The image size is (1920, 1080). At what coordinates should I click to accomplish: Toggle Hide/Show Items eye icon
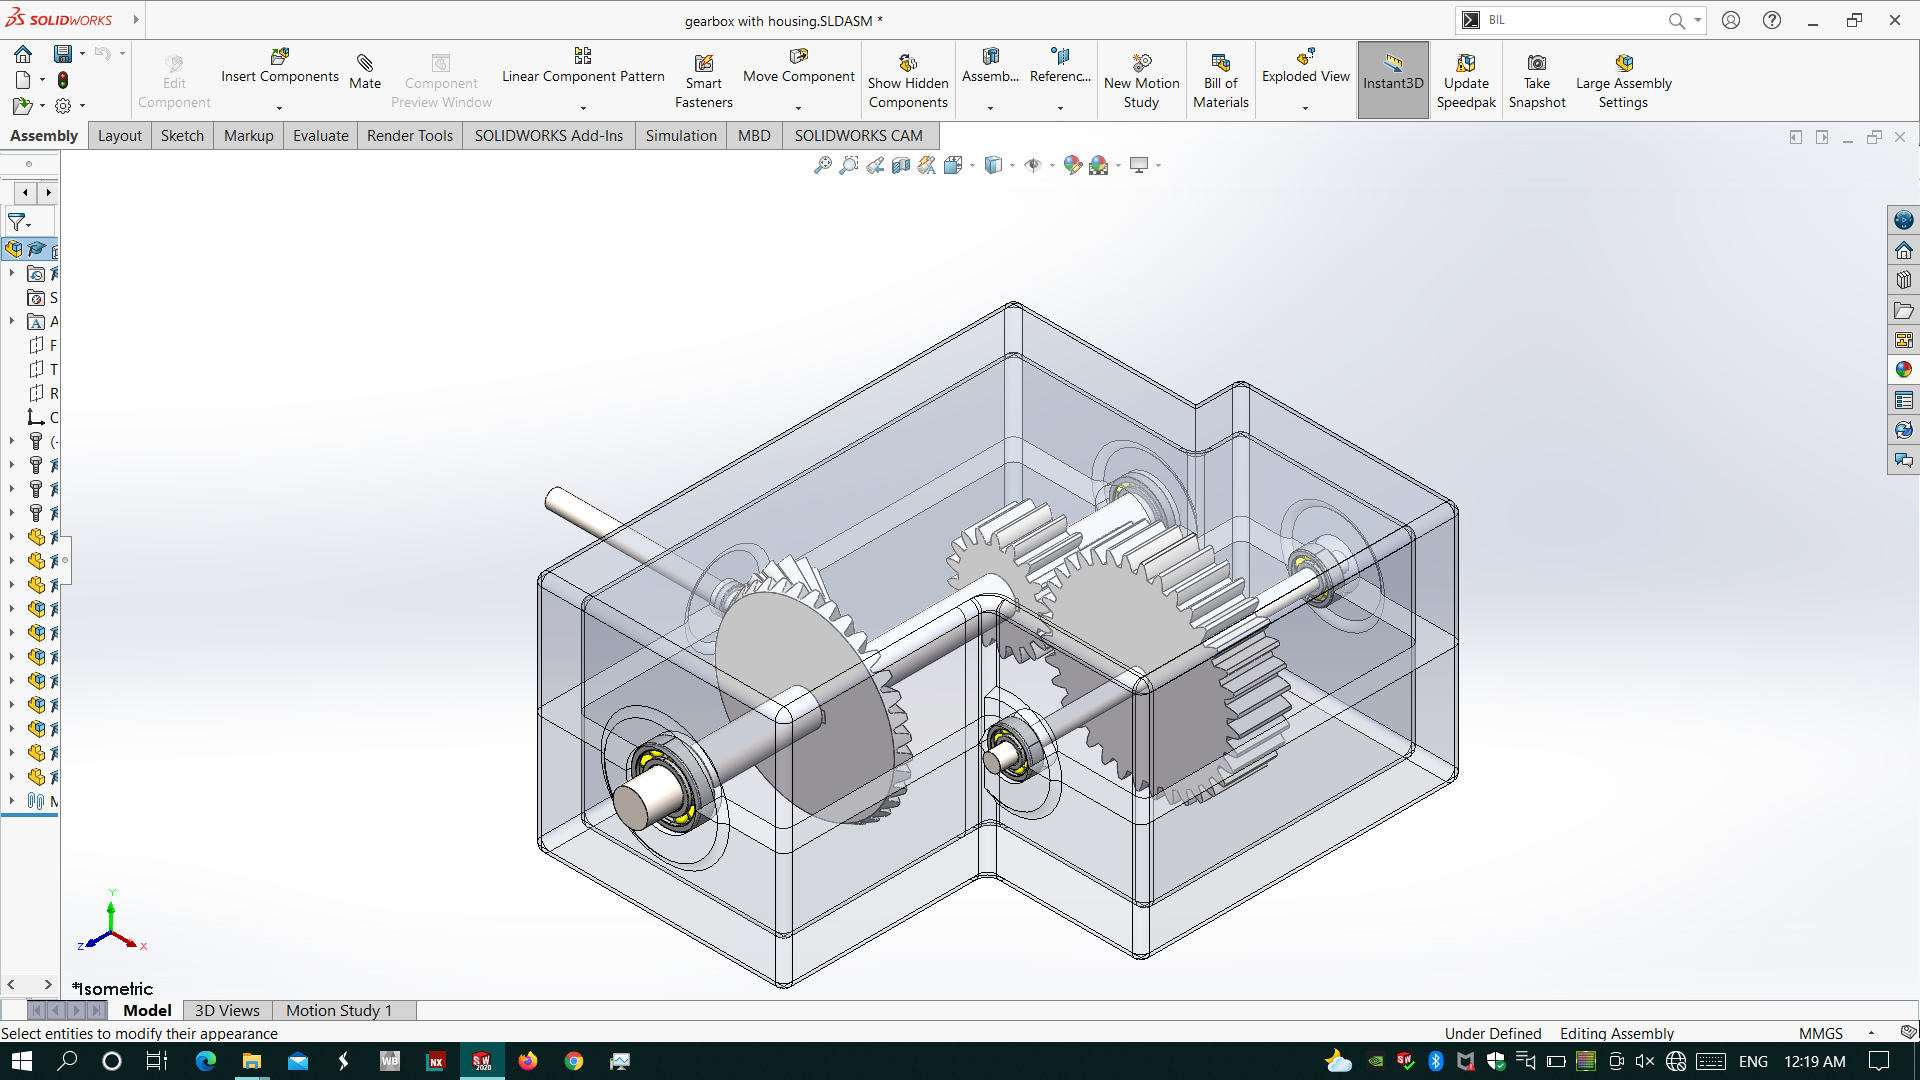coord(1033,165)
